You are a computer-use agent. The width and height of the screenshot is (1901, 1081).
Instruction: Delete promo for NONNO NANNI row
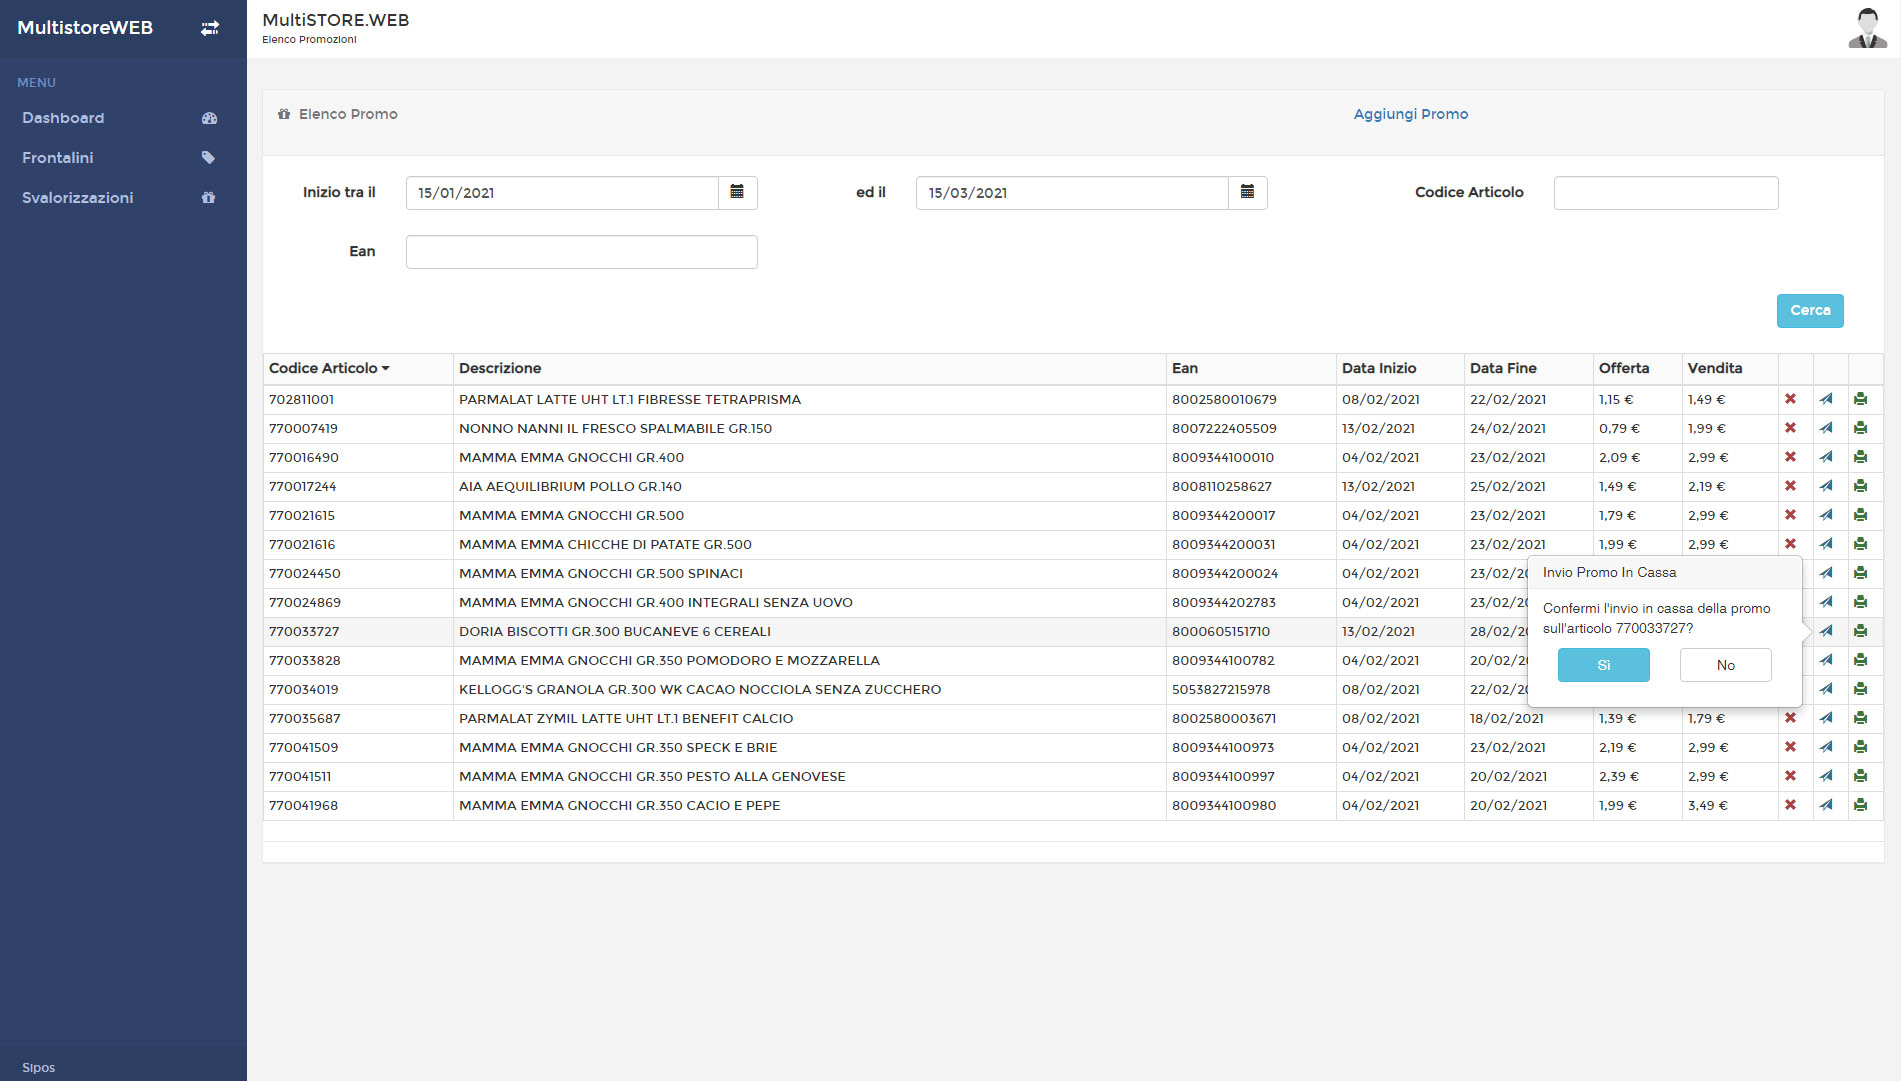point(1790,428)
